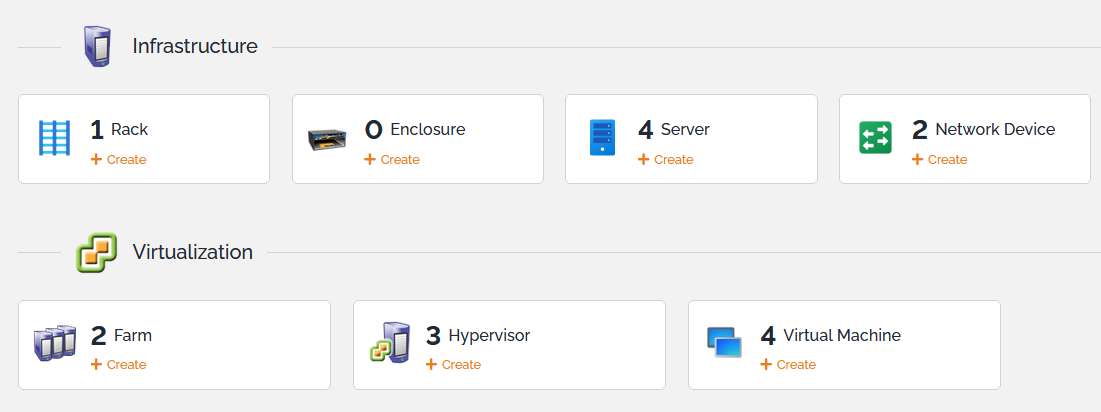
Task: Click the green Network Device icon
Action: pos(875,138)
